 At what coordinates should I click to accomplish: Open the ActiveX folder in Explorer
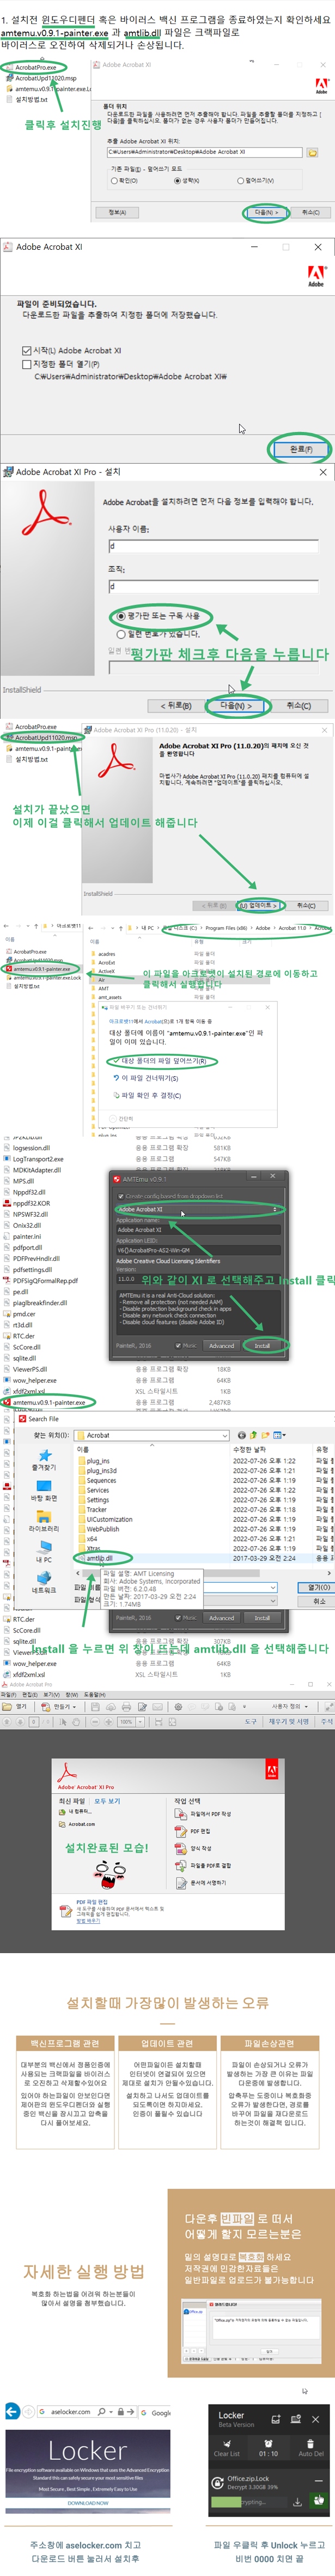click(x=106, y=971)
